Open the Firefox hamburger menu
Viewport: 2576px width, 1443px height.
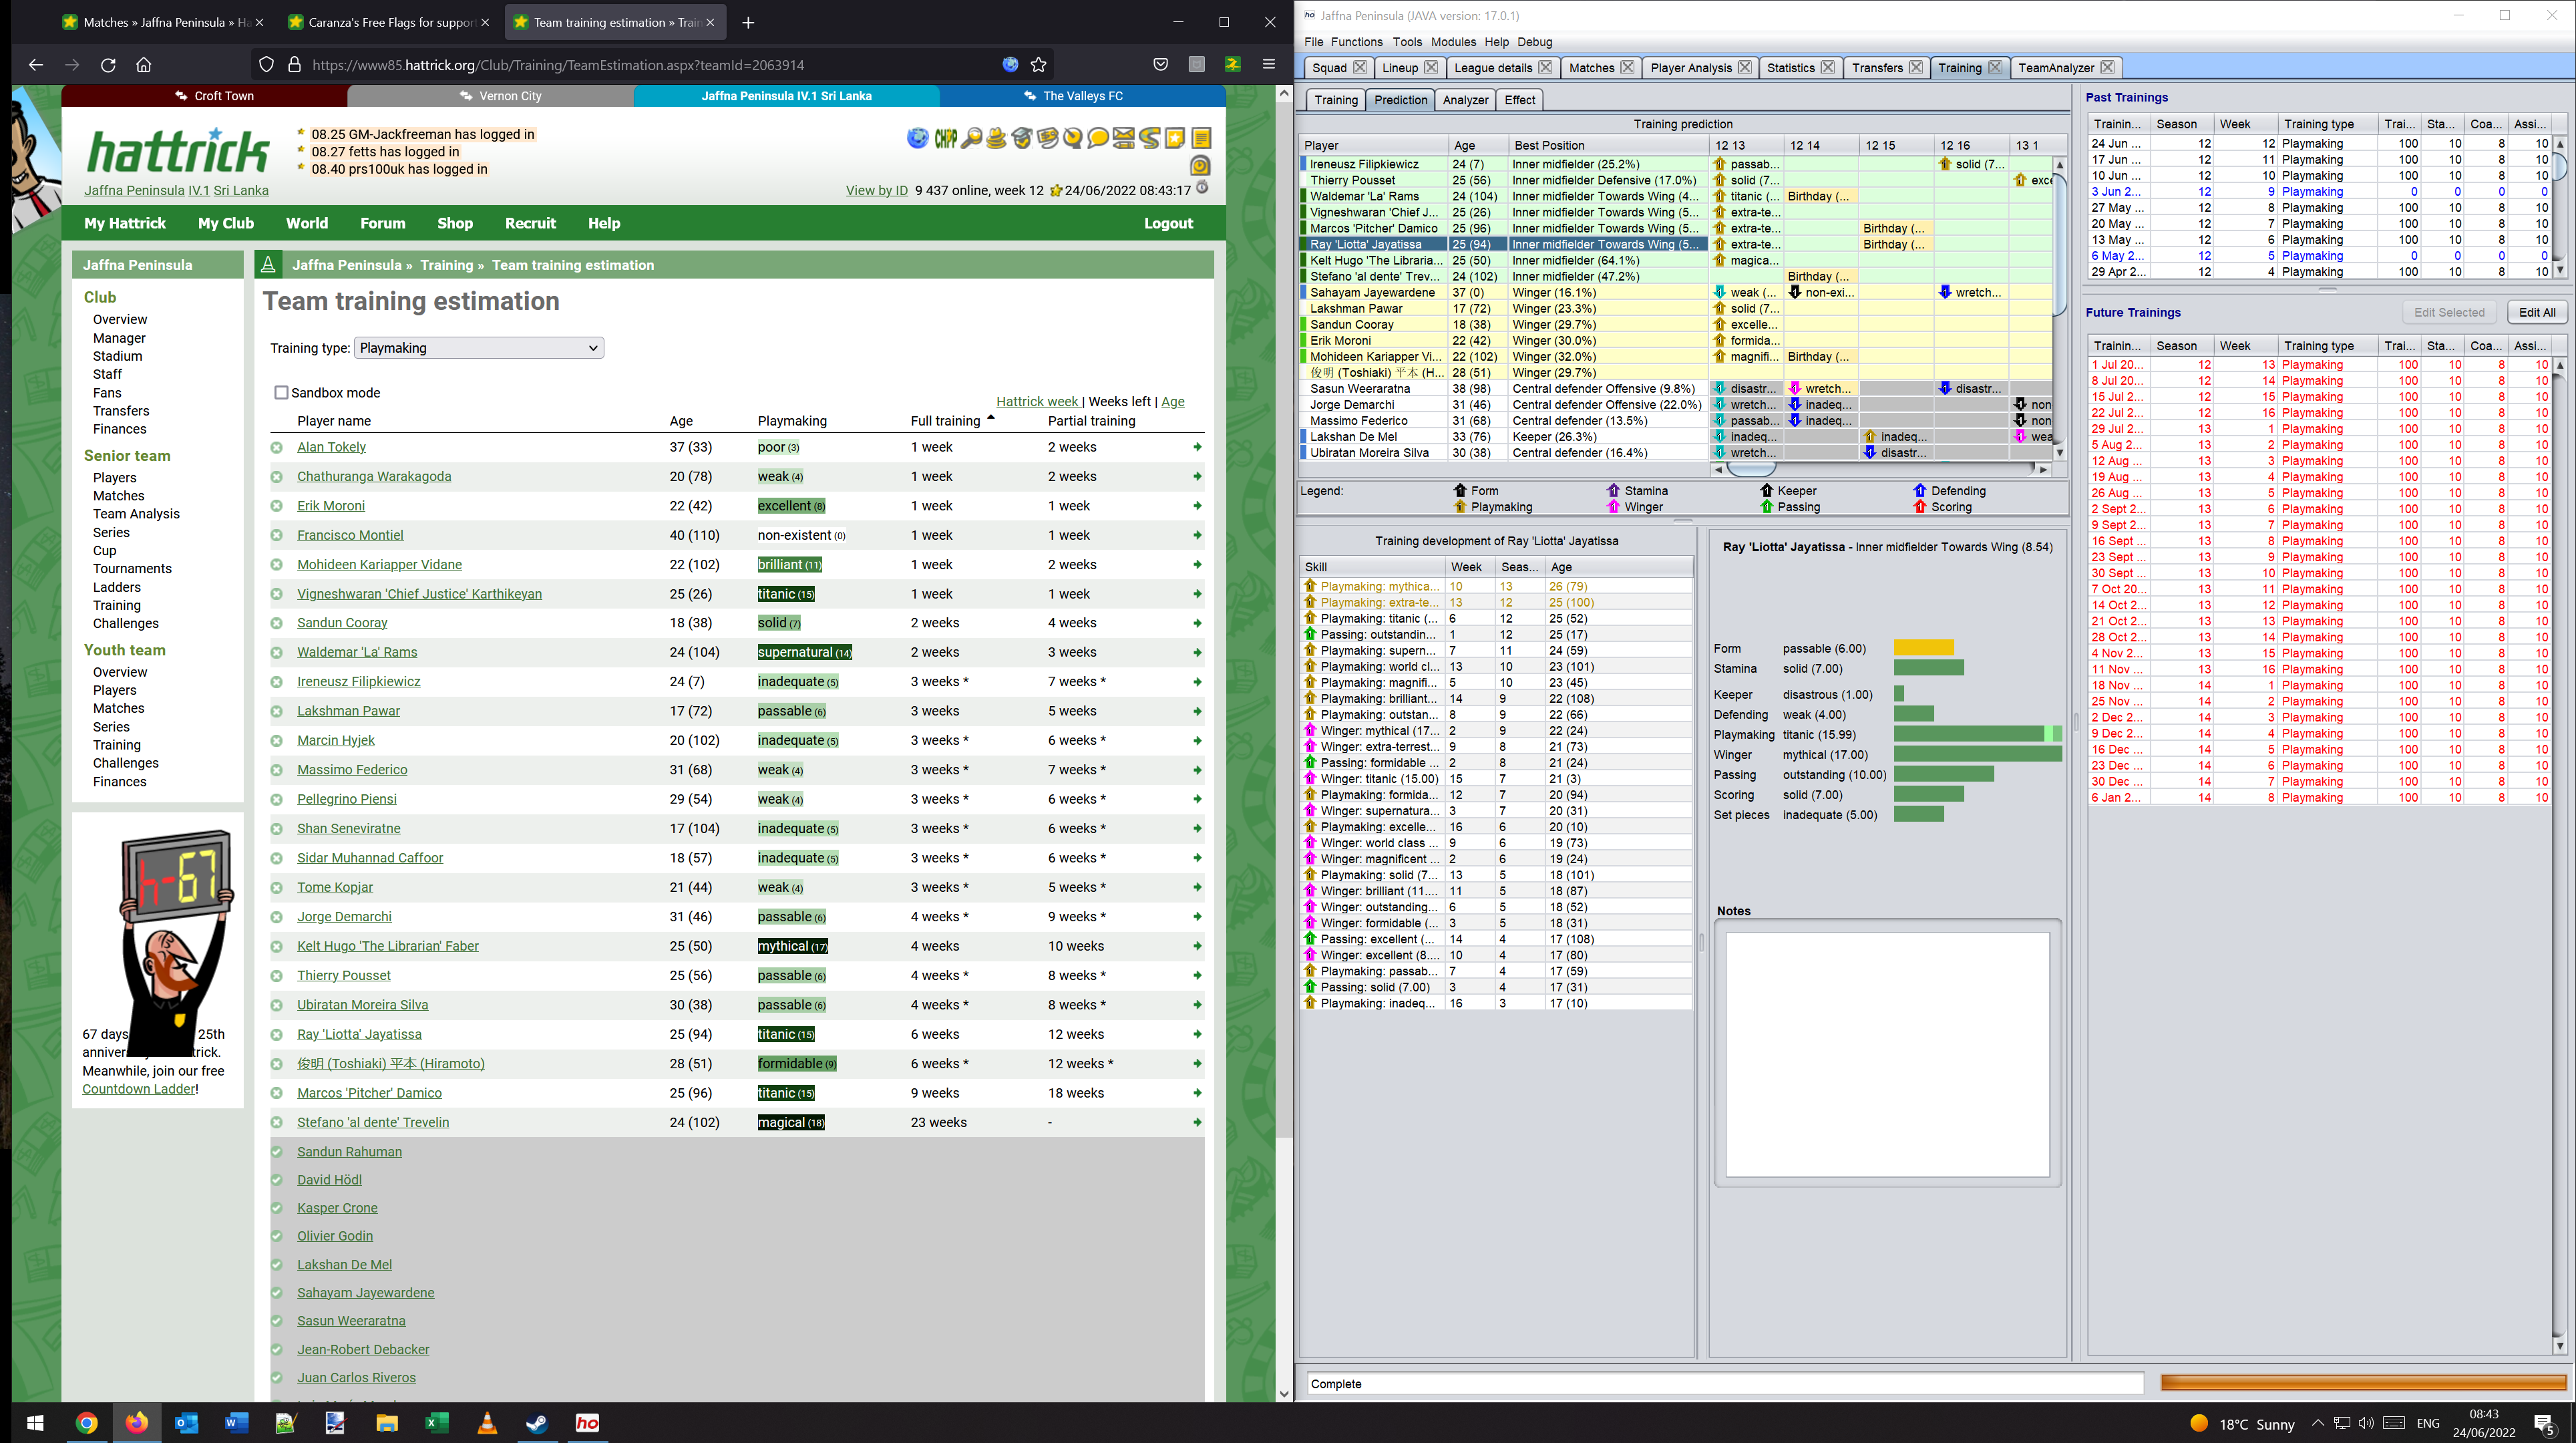click(1269, 64)
